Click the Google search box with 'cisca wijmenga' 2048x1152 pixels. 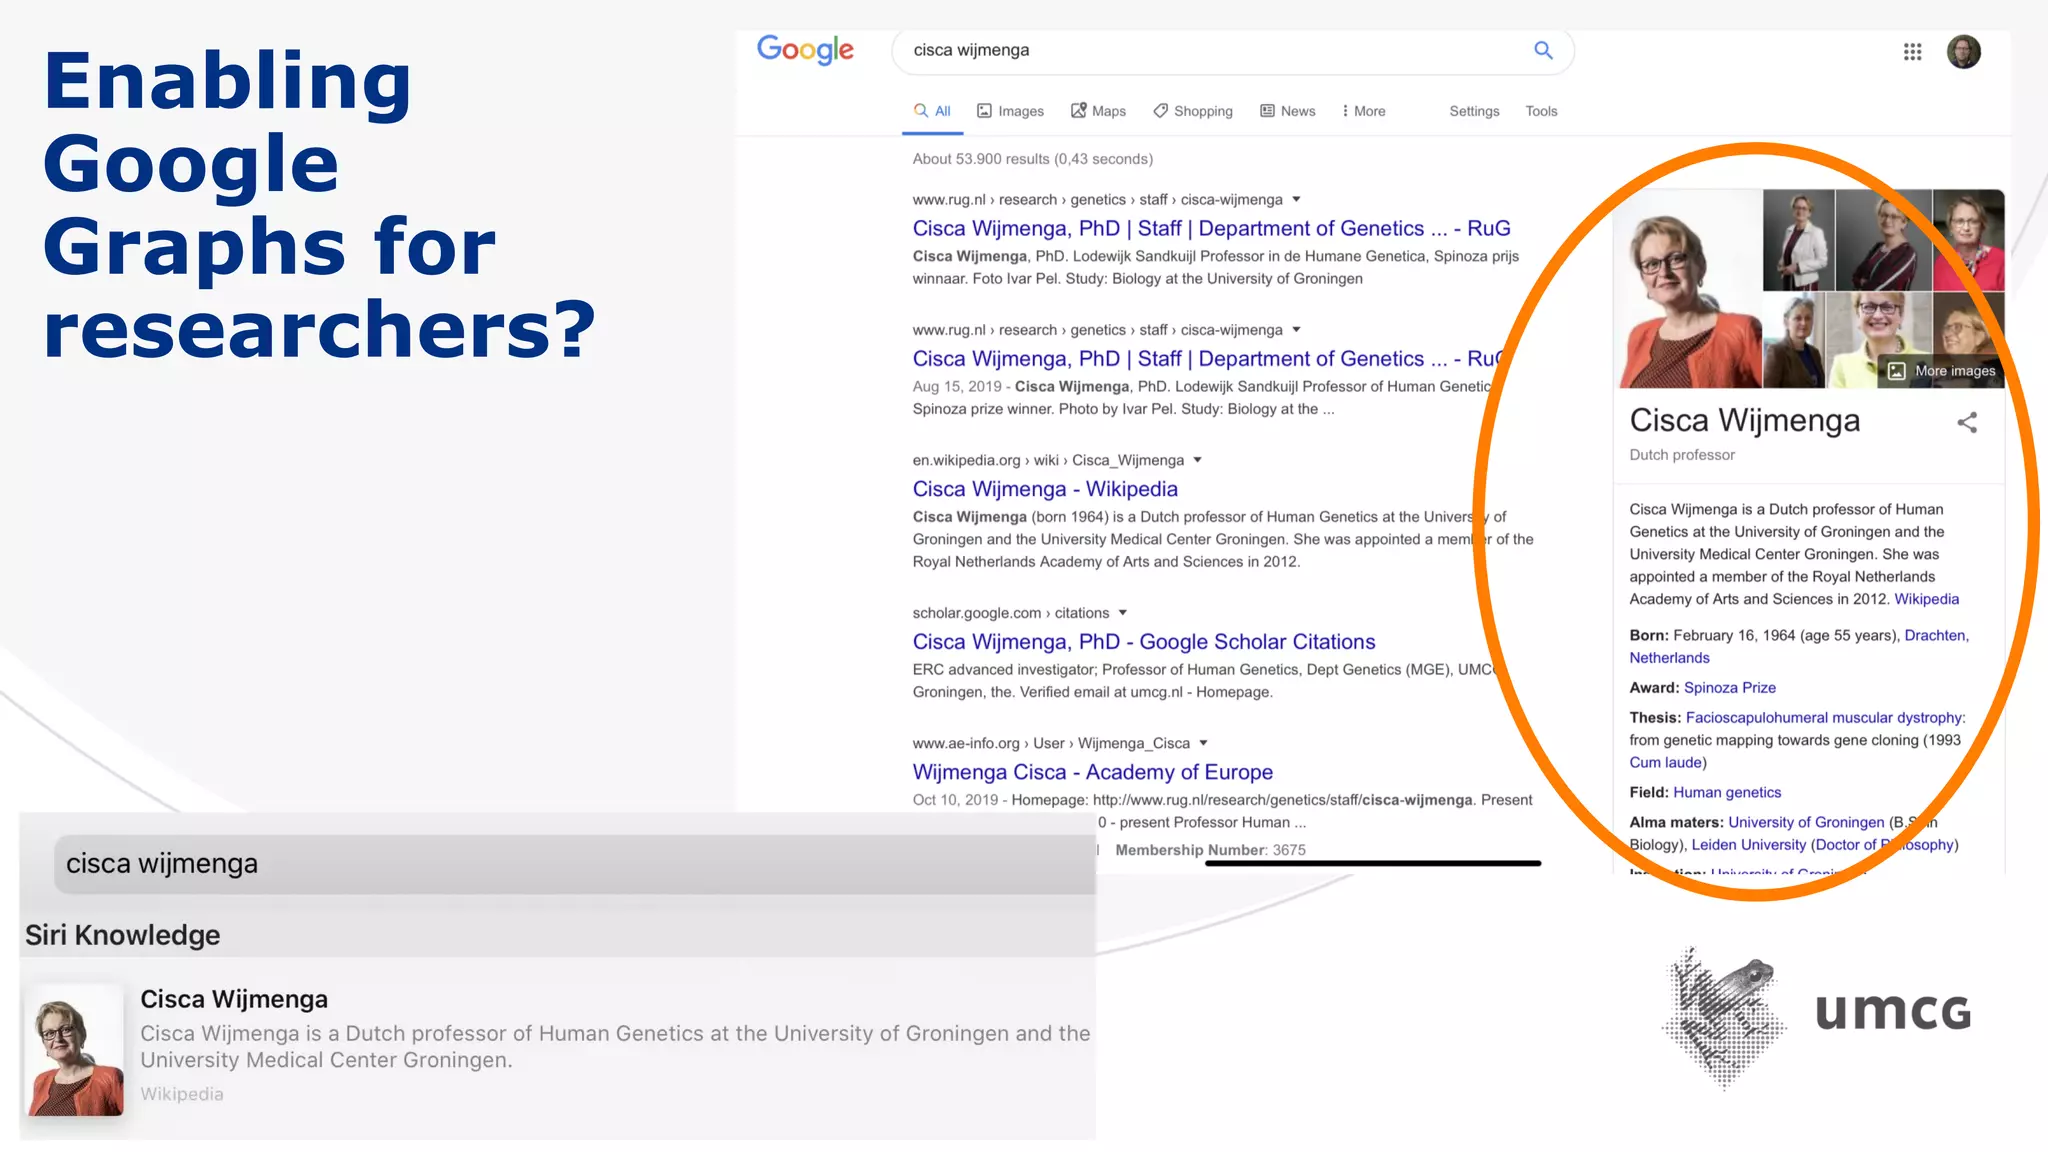pyautogui.click(x=1232, y=51)
